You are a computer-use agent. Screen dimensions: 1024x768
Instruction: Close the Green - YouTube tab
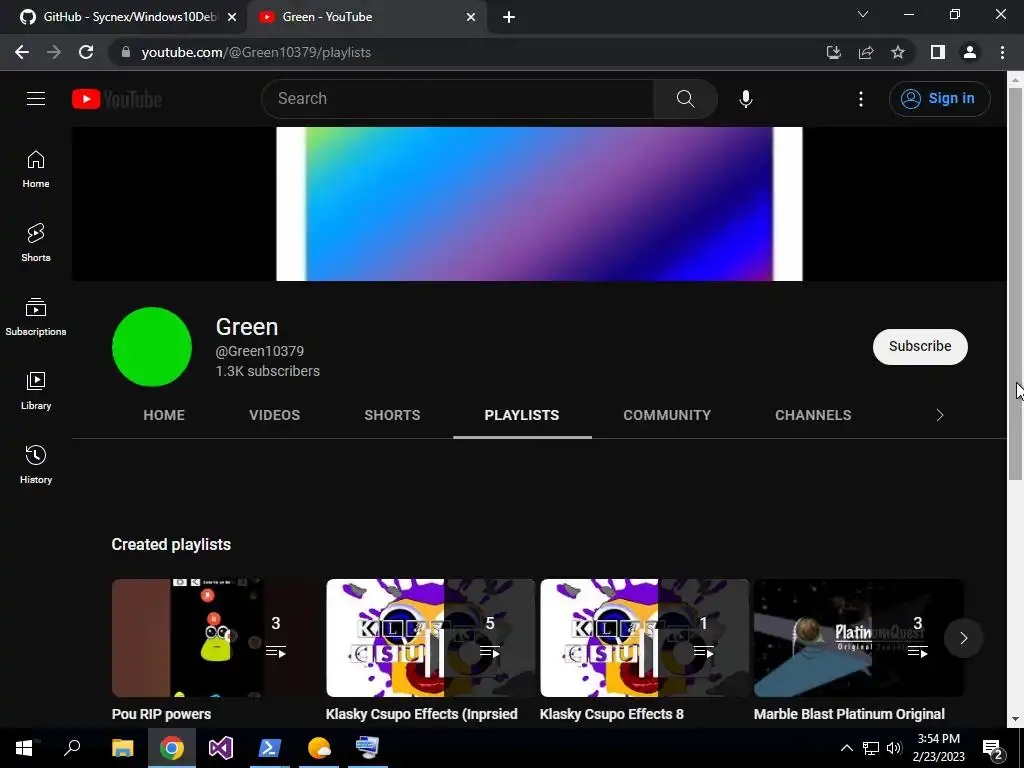pyautogui.click(x=471, y=17)
